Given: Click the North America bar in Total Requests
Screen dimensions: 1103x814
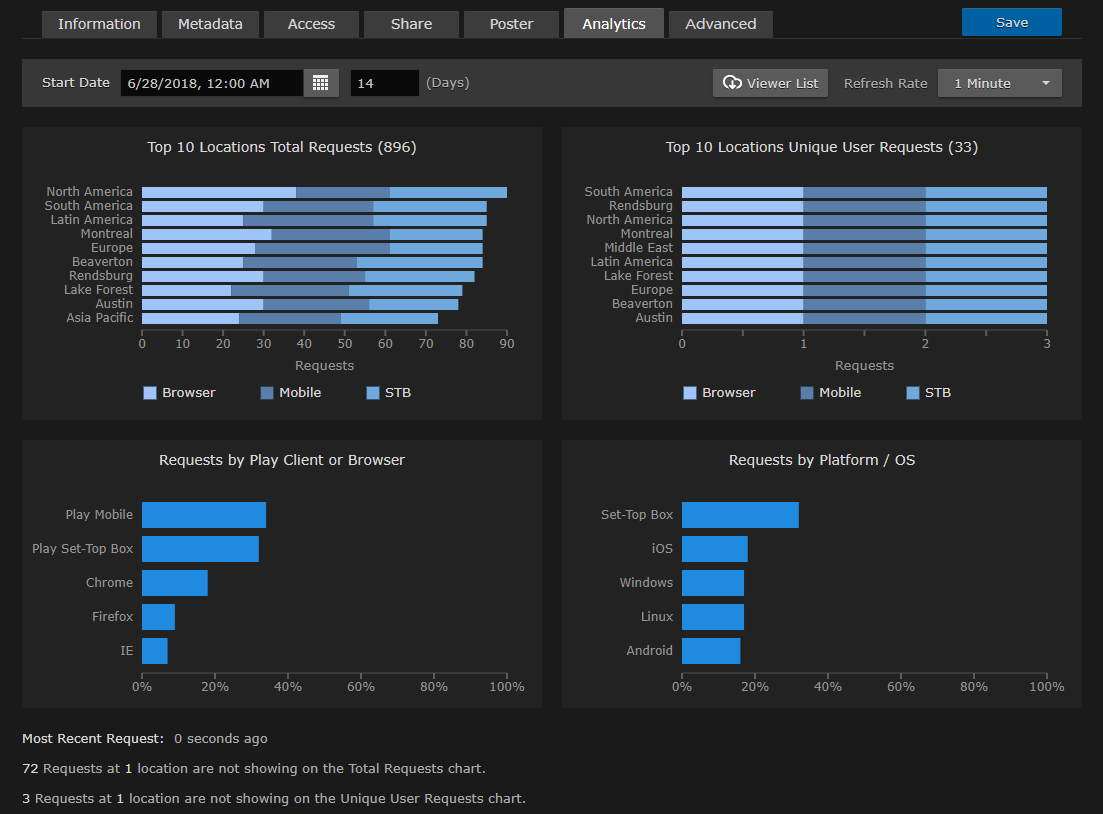Looking at the screenshot, I should [320, 191].
